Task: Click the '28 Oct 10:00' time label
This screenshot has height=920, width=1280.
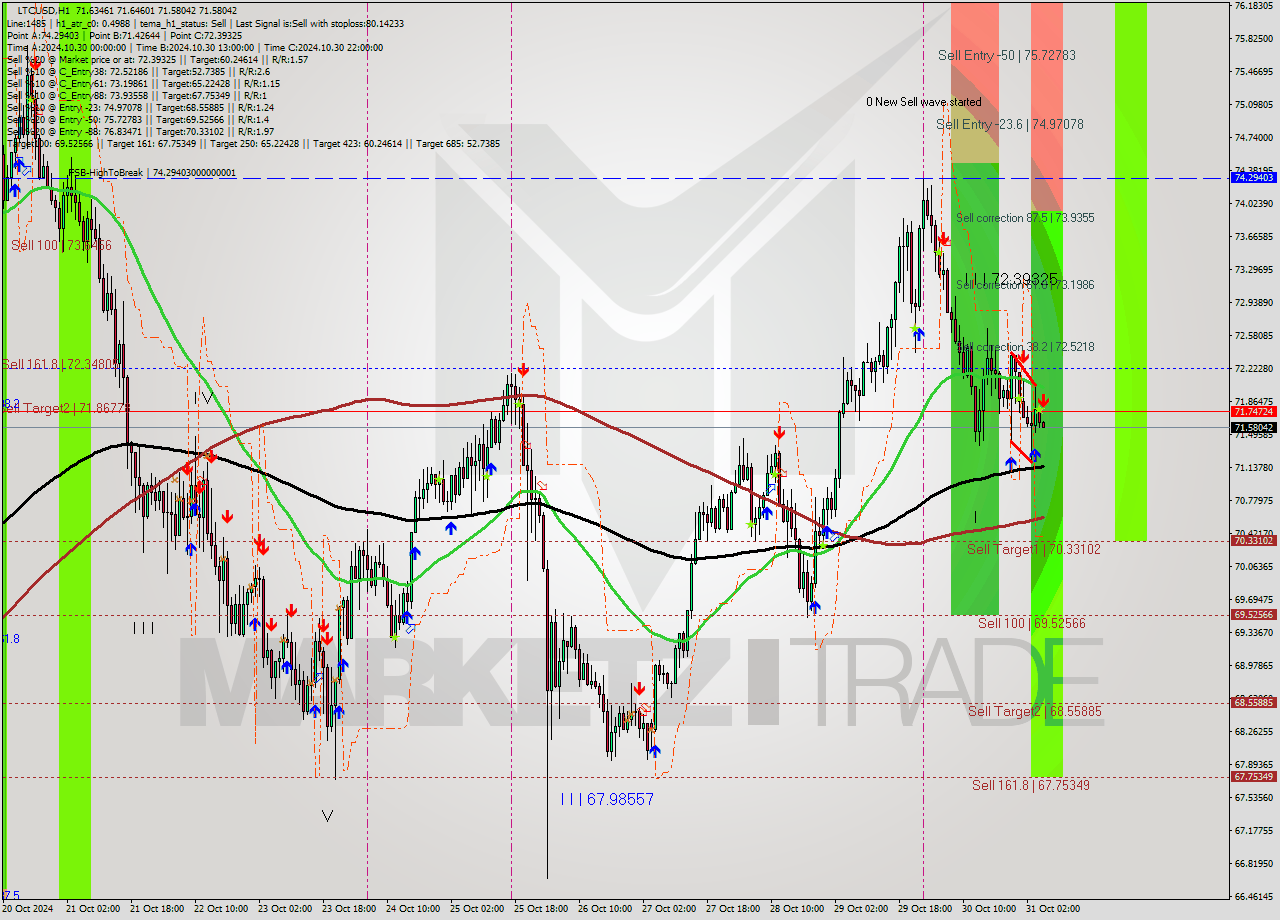Action: (797, 909)
